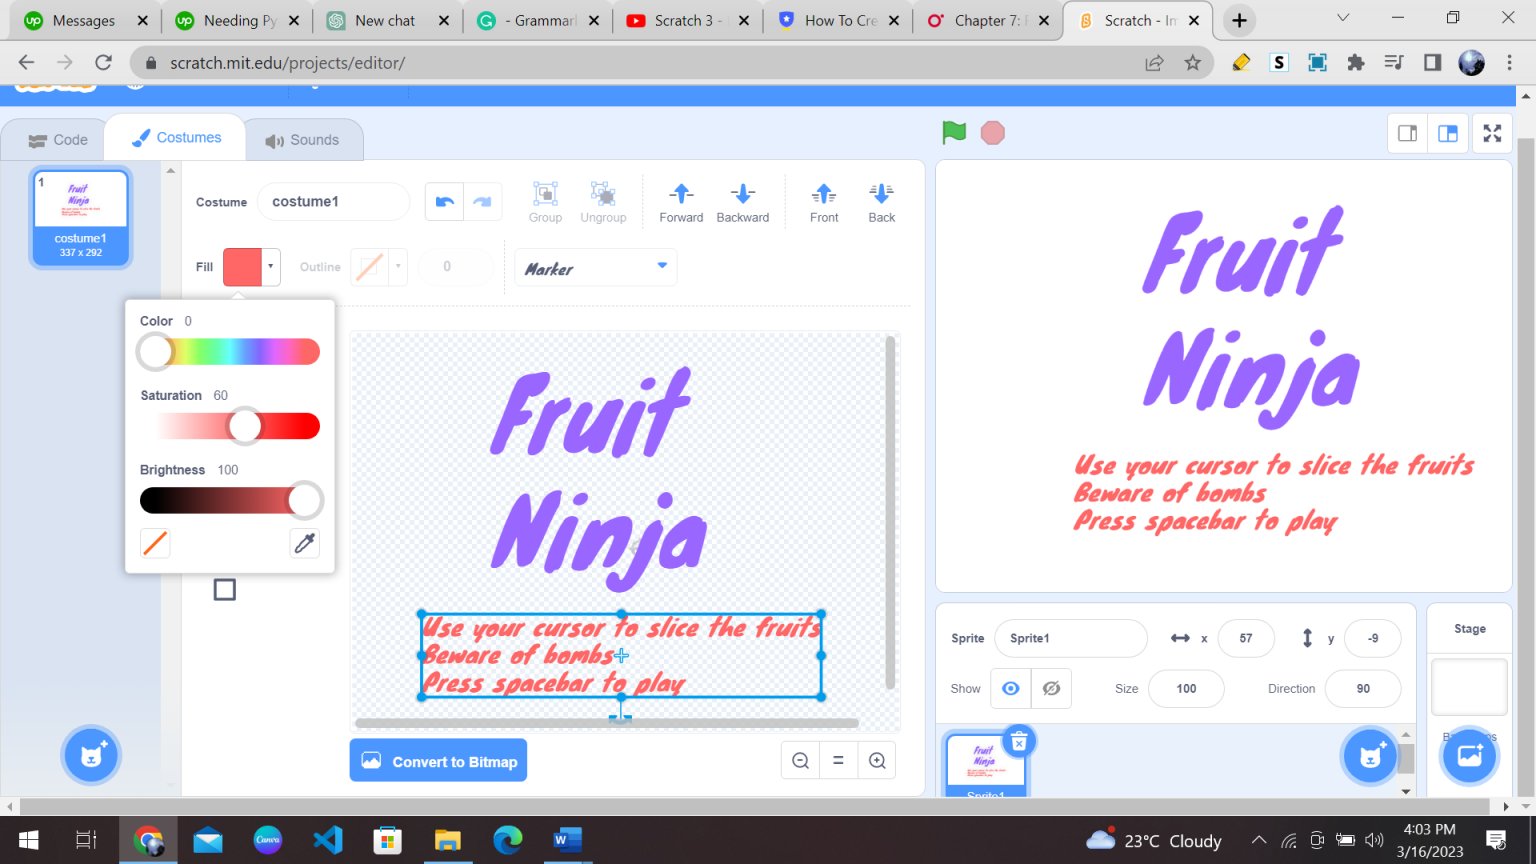Click the Undo icon in the paint editor

pyautogui.click(x=443, y=201)
